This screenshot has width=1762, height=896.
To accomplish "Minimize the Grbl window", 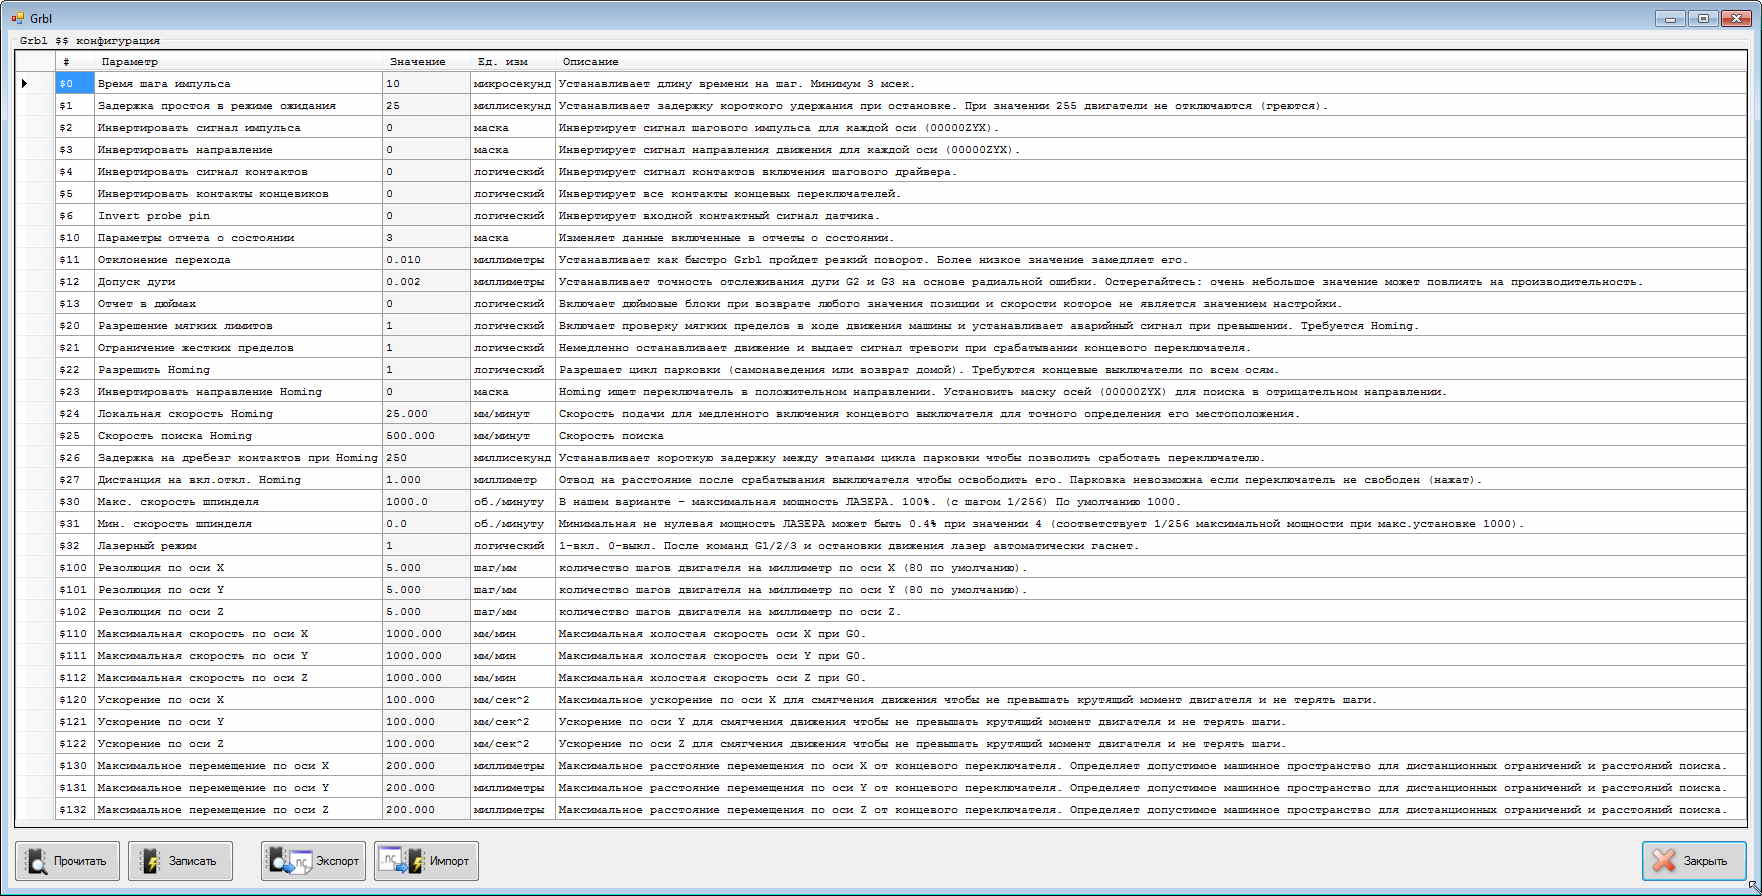I will (1670, 18).
